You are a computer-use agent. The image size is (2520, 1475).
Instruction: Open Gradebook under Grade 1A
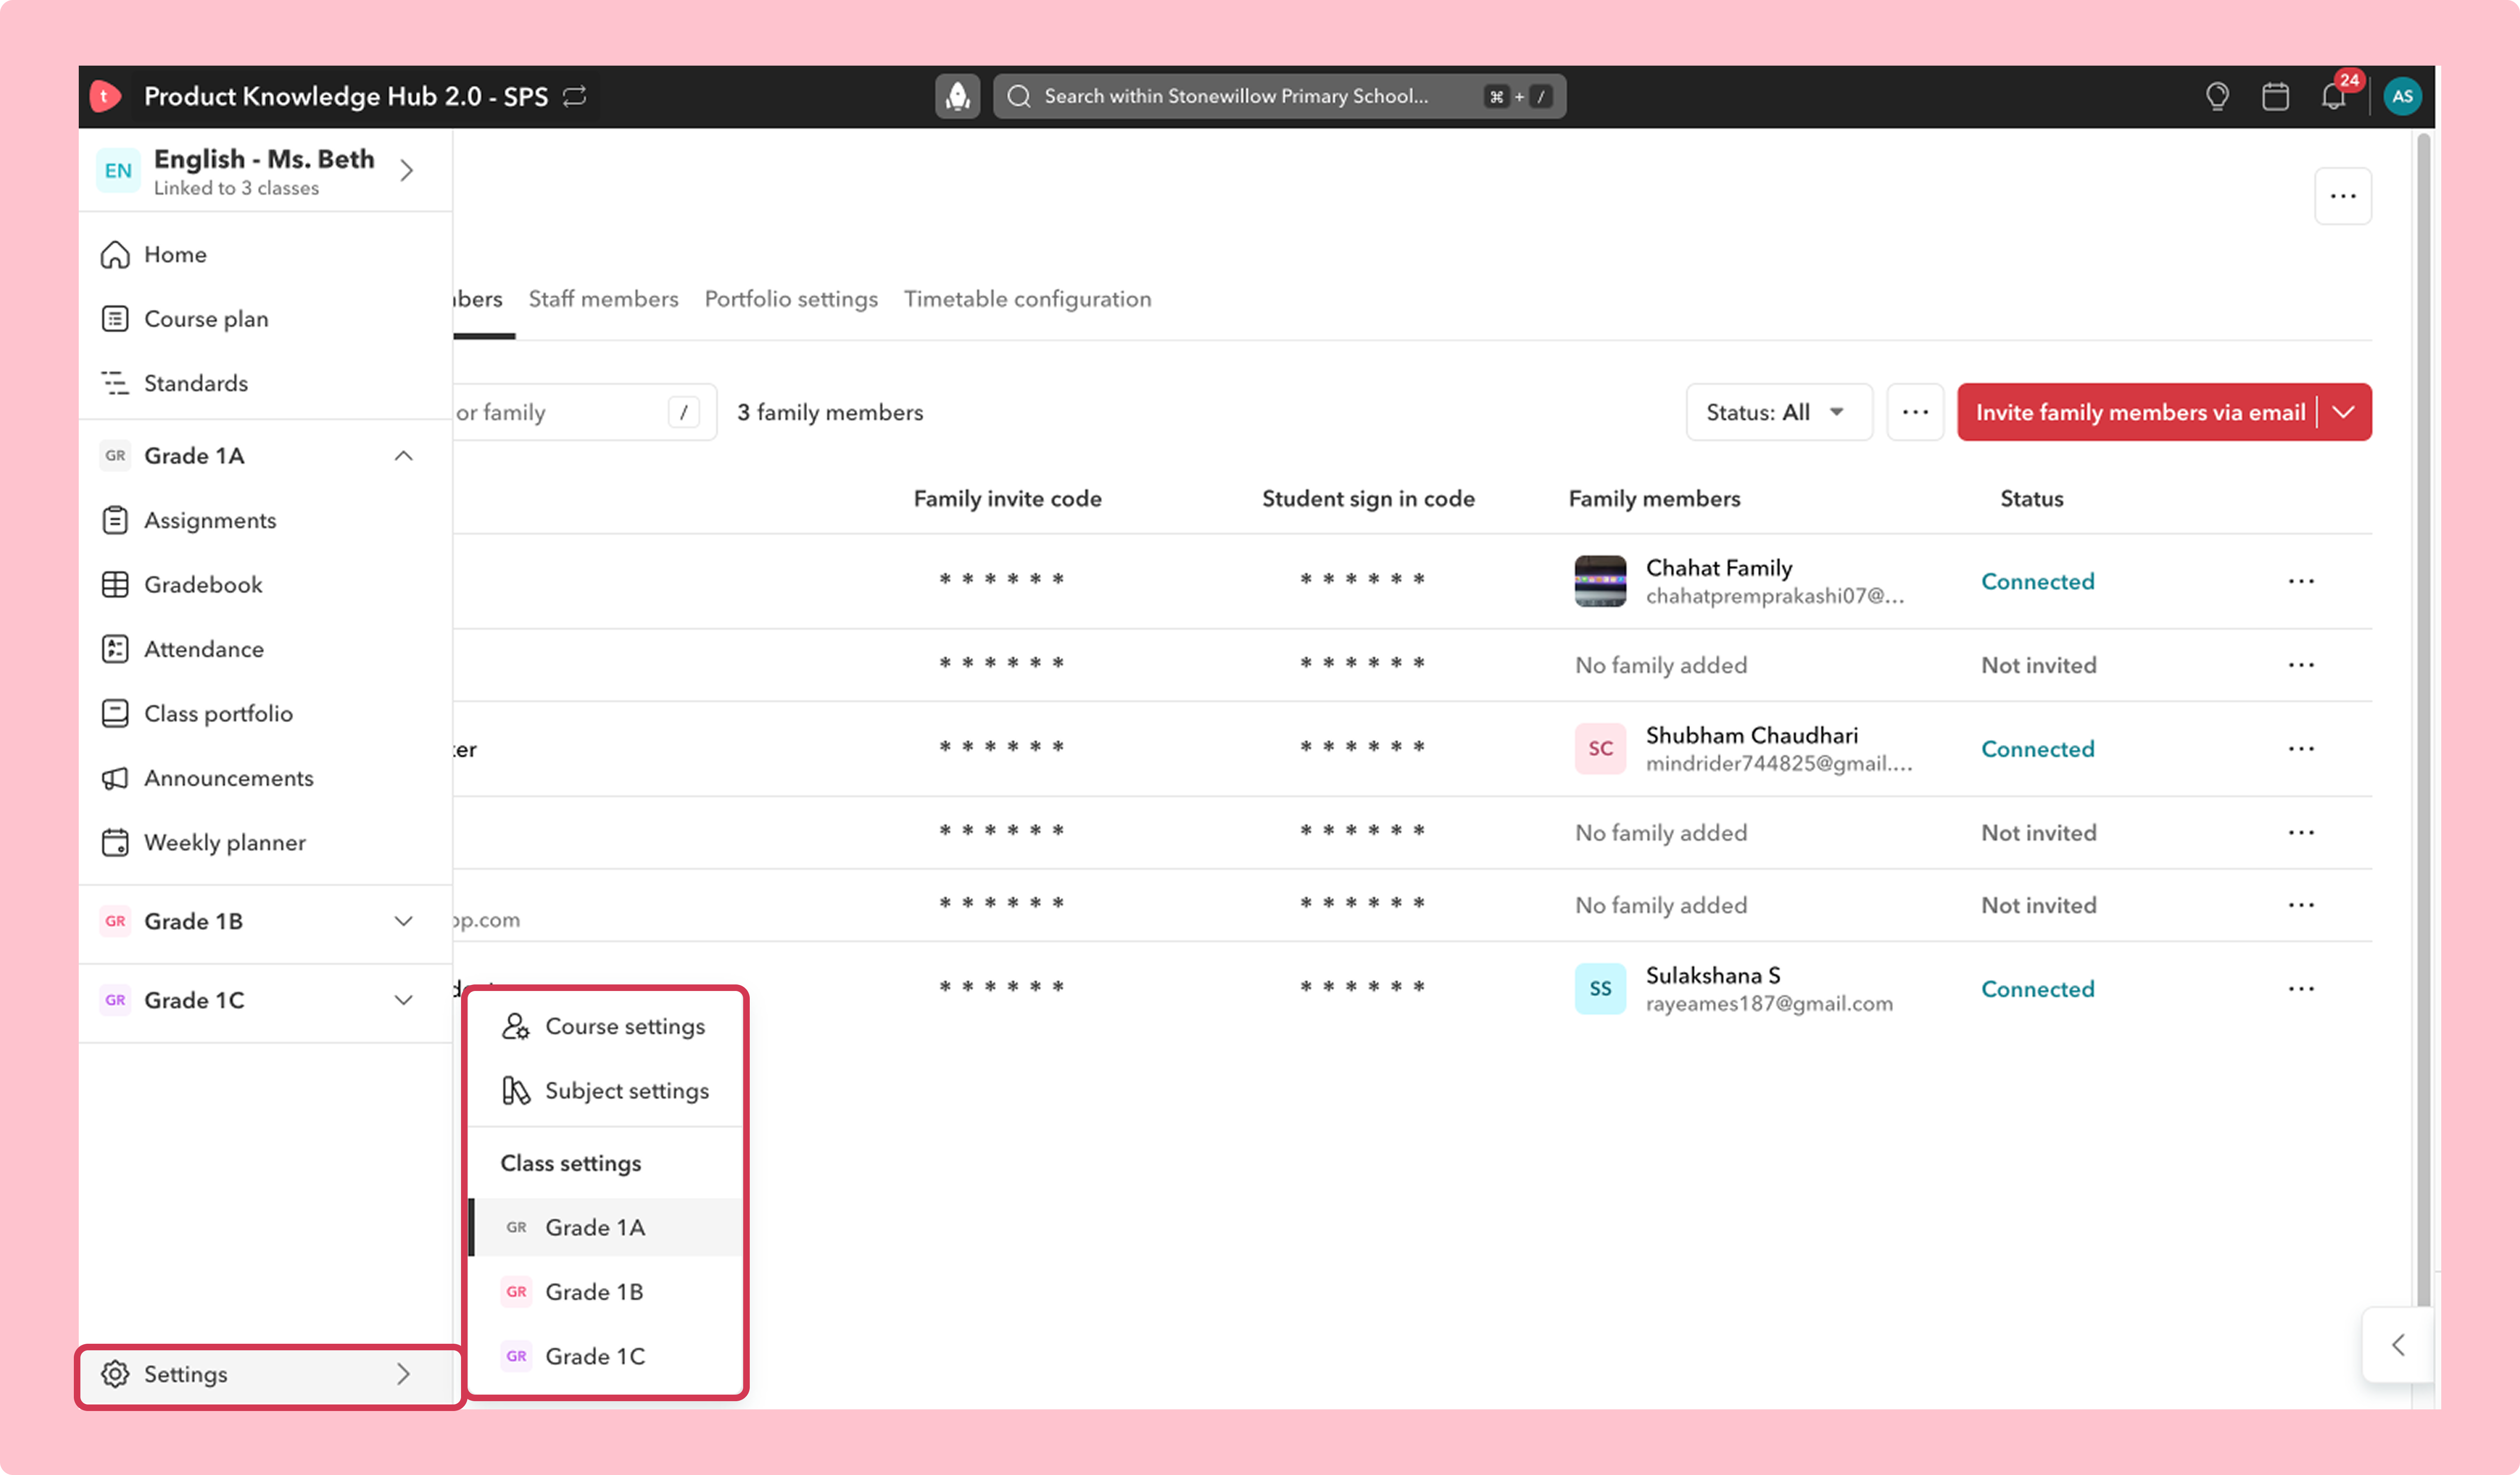(265, 585)
